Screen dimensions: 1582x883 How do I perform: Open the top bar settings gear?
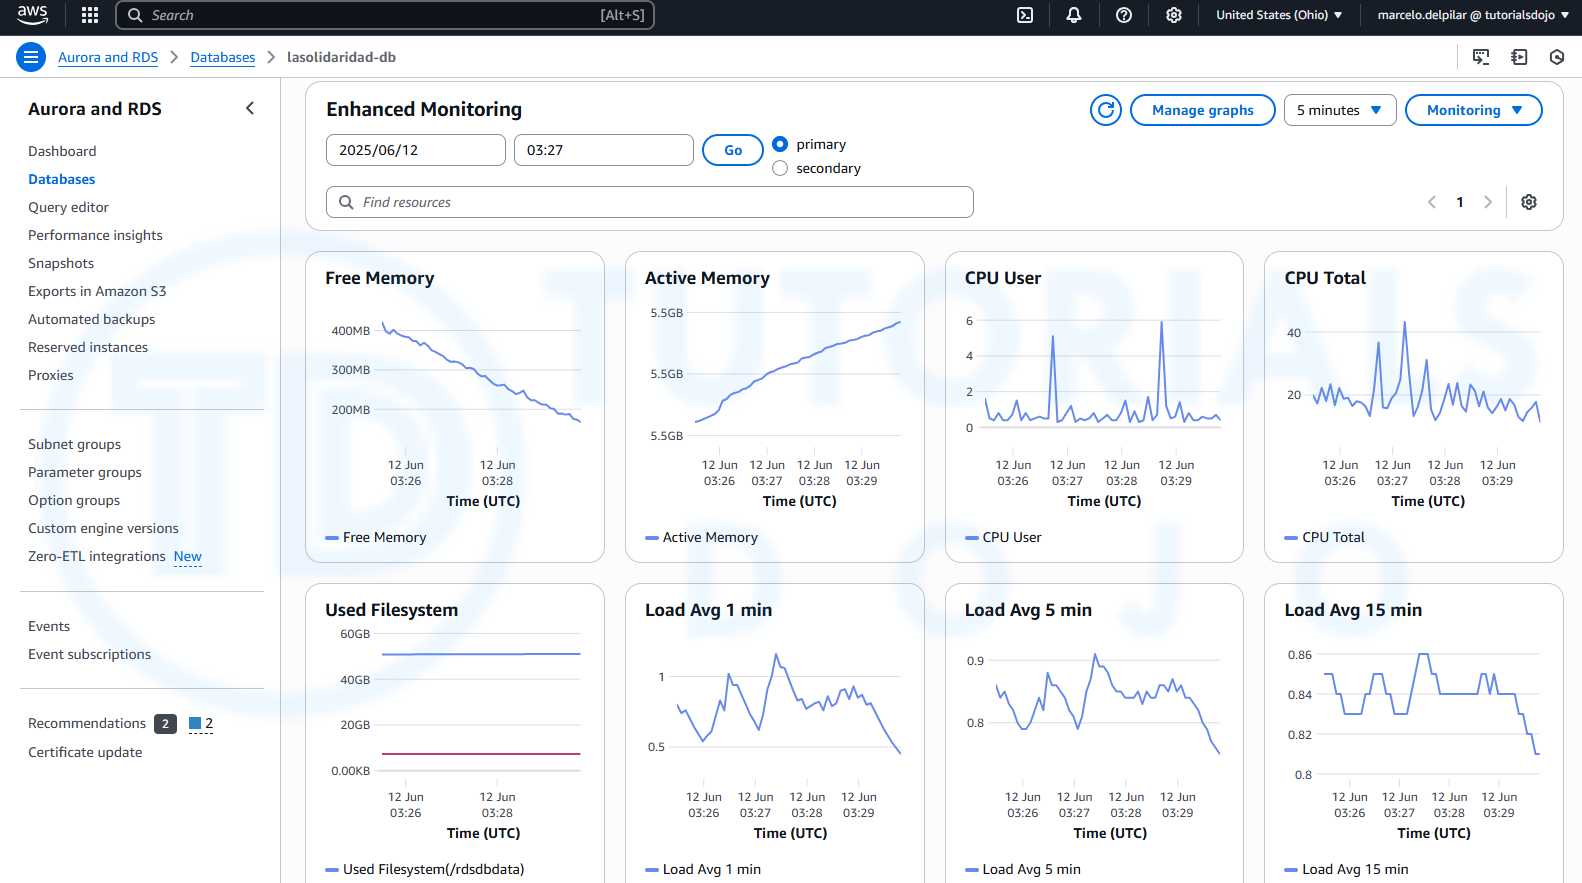[1174, 15]
